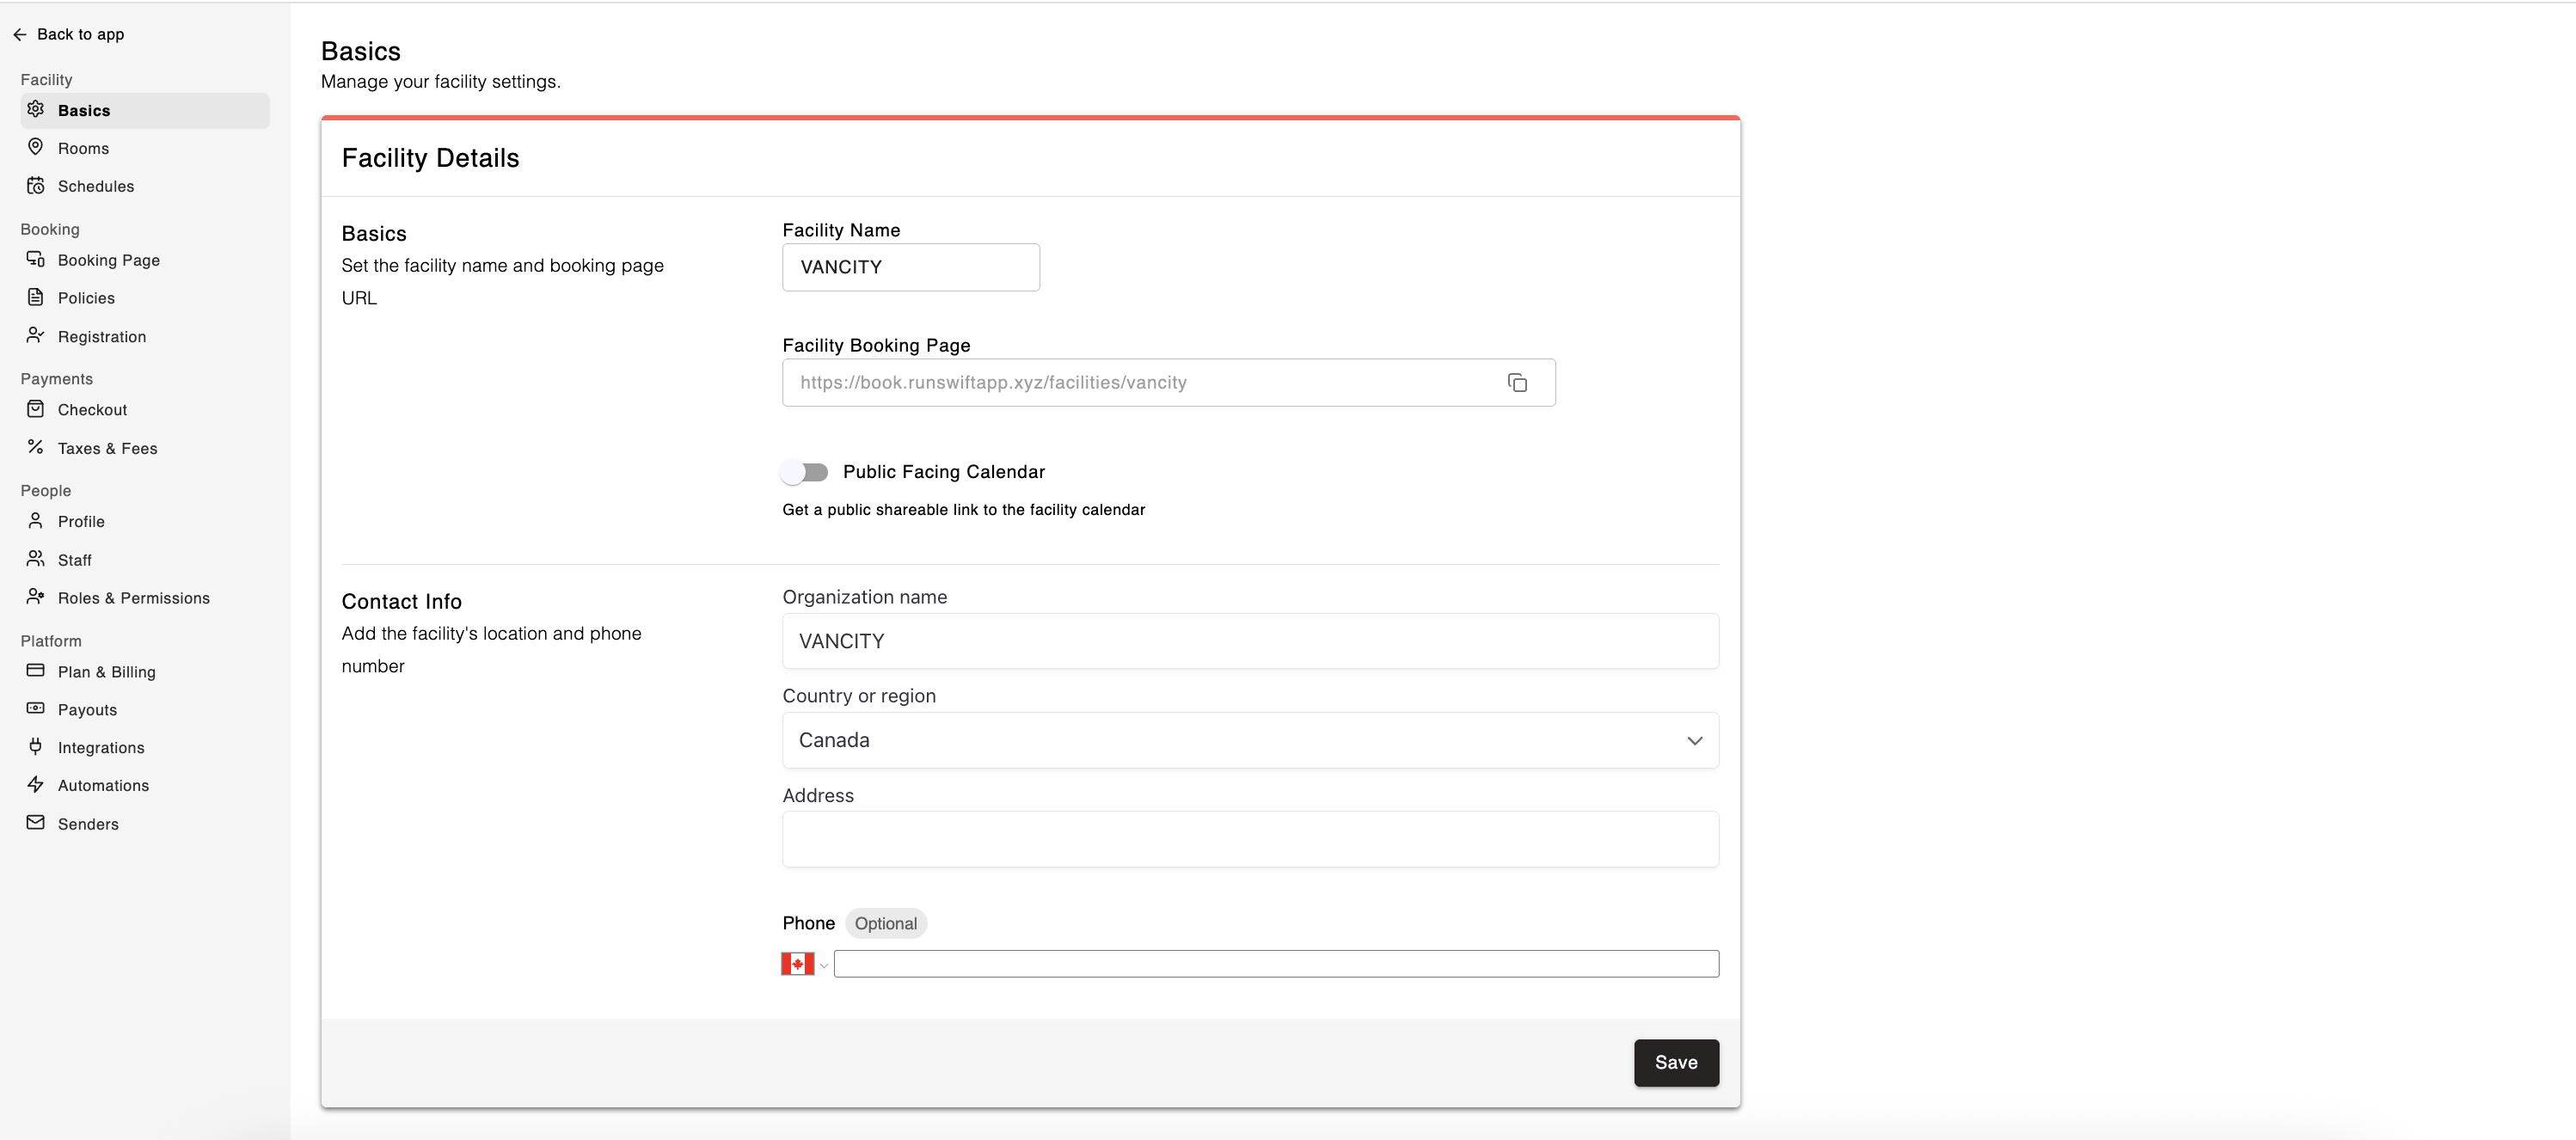2576x1140 pixels.
Task: Click the Canada dropdown chevron arrow
Action: (x=1694, y=741)
